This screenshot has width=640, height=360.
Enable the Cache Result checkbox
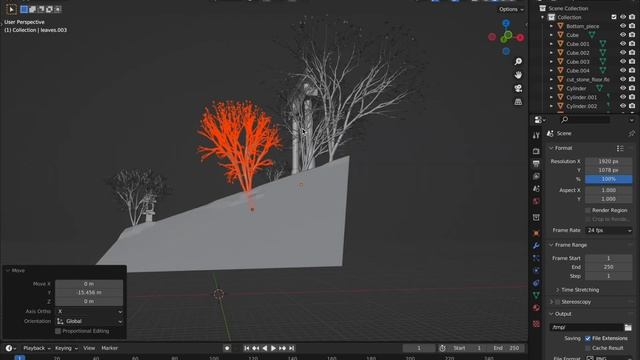click(x=588, y=348)
